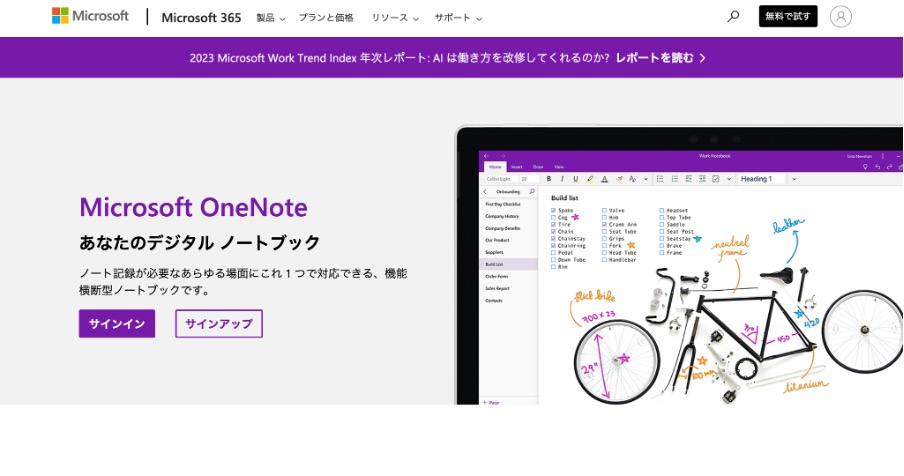Open the search magnifier icon in header
Image resolution: width=904 pixels, height=476 pixels.
733,16
